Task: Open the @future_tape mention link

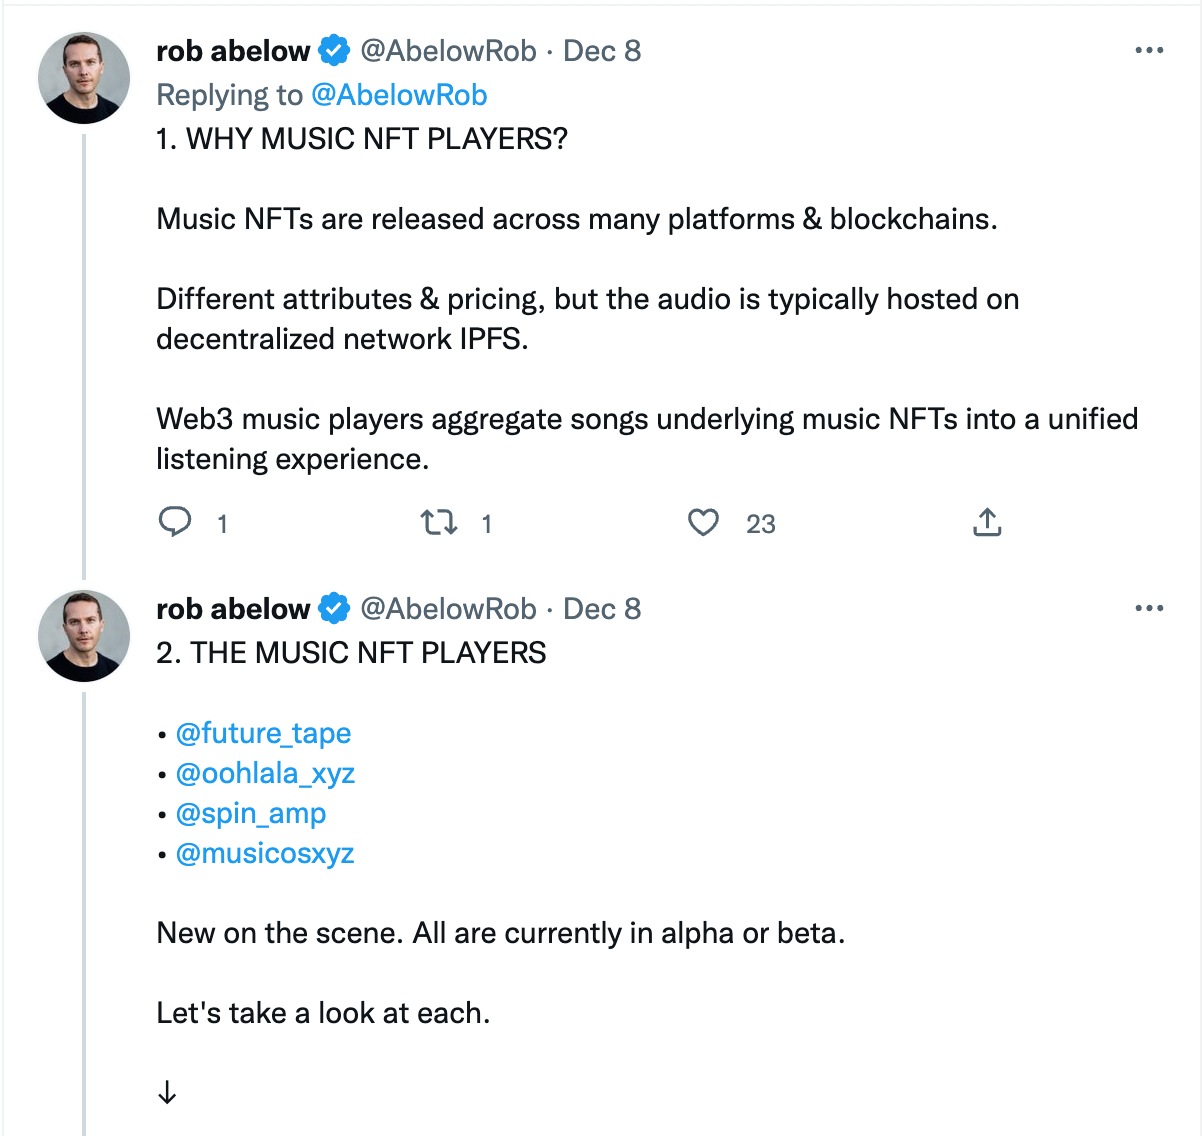Action: pyautogui.click(x=263, y=733)
